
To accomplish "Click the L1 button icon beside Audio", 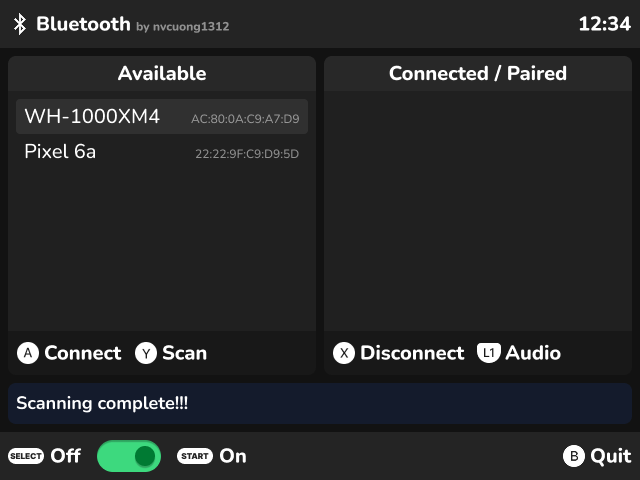I will [x=489, y=353].
